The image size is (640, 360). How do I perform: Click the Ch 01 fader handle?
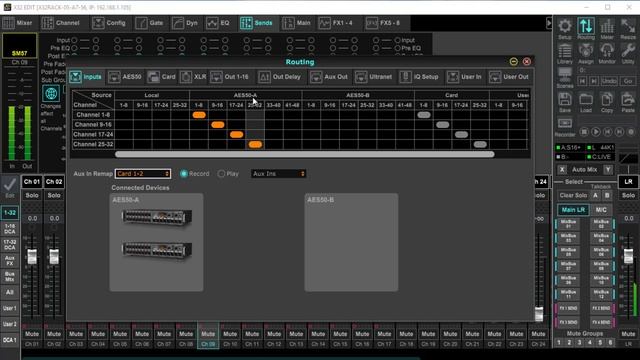click(x=32, y=257)
